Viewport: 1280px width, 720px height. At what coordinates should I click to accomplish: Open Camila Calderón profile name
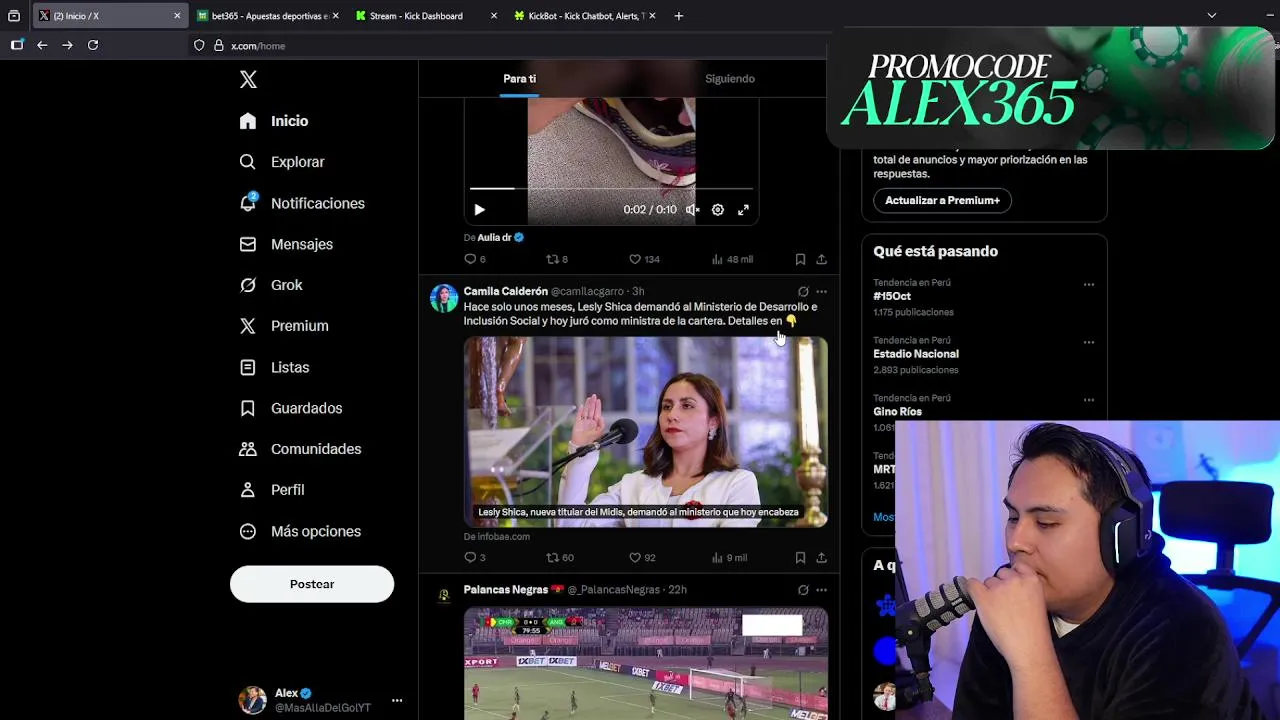pos(506,291)
